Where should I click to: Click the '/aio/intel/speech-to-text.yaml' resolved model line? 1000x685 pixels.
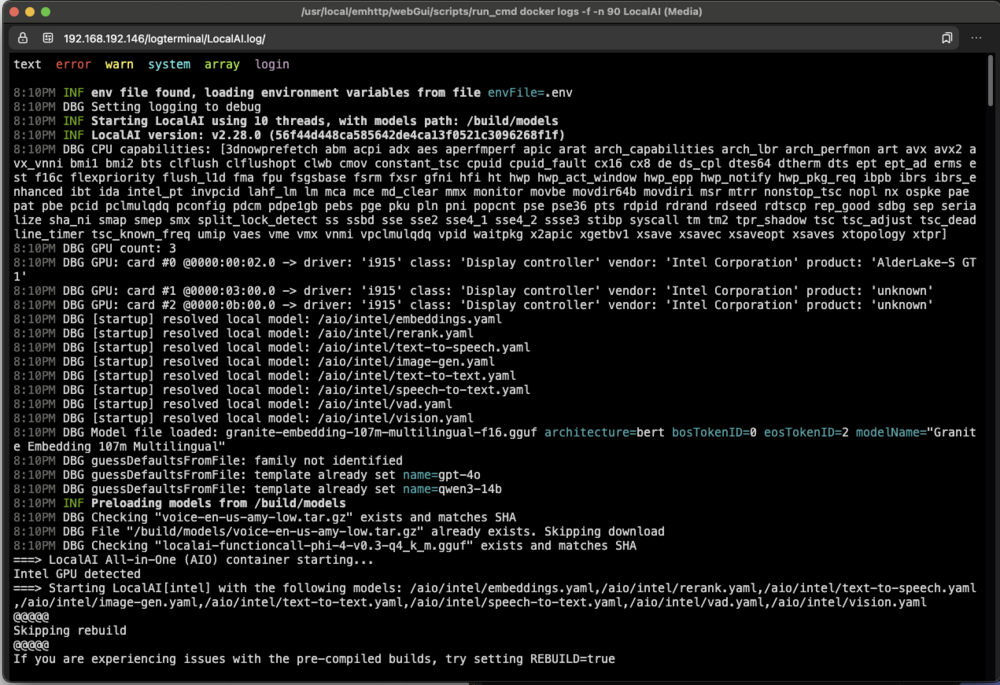[272, 390]
